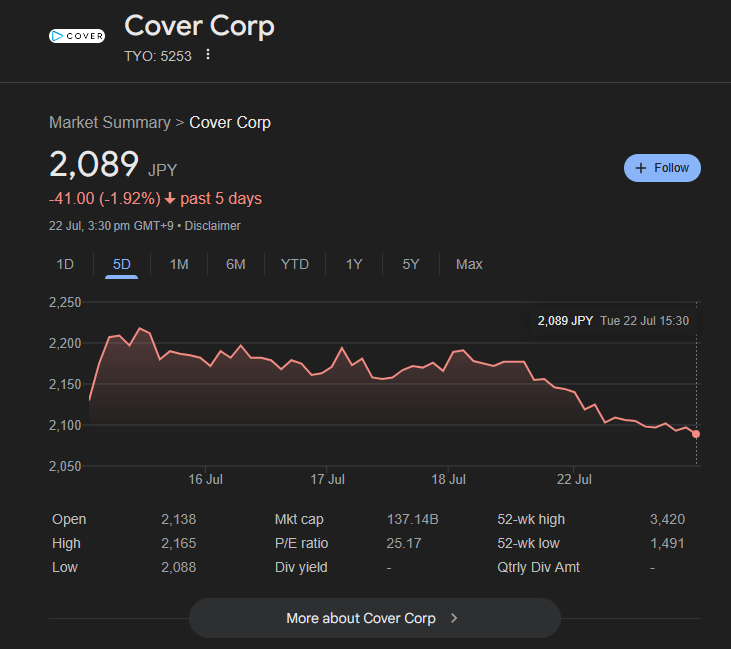Click the 52-wk low value 1,491
Image resolution: width=731 pixels, height=649 pixels.
click(x=668, y=544)
